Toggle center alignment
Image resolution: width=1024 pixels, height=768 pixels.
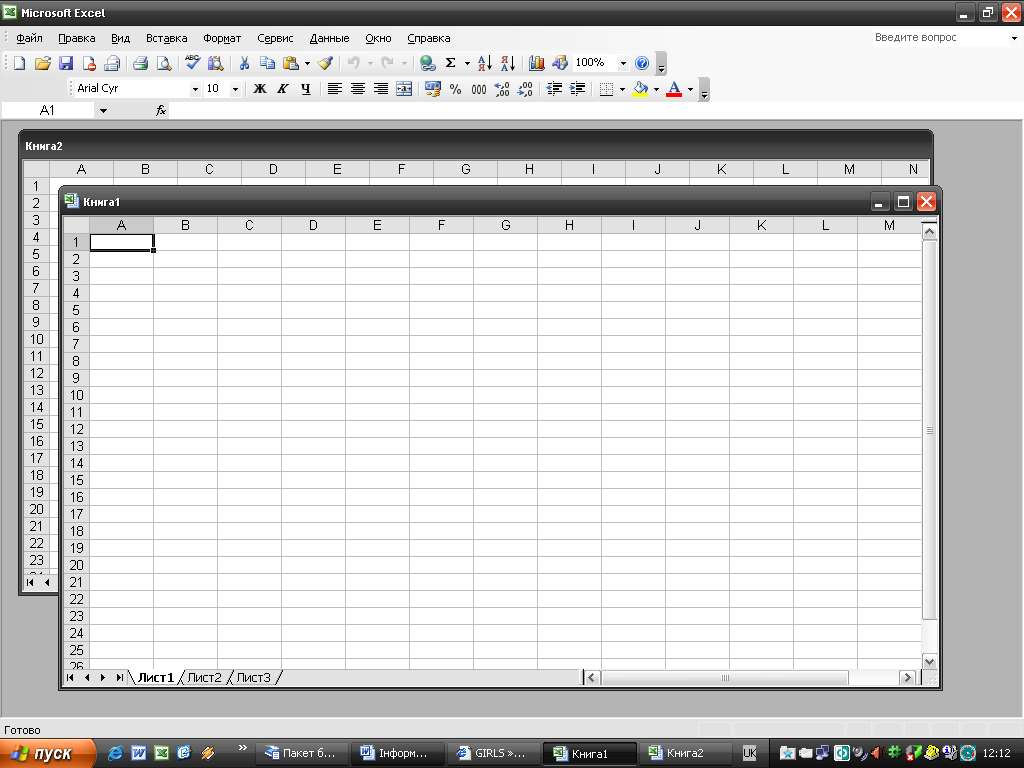[358, 89]
